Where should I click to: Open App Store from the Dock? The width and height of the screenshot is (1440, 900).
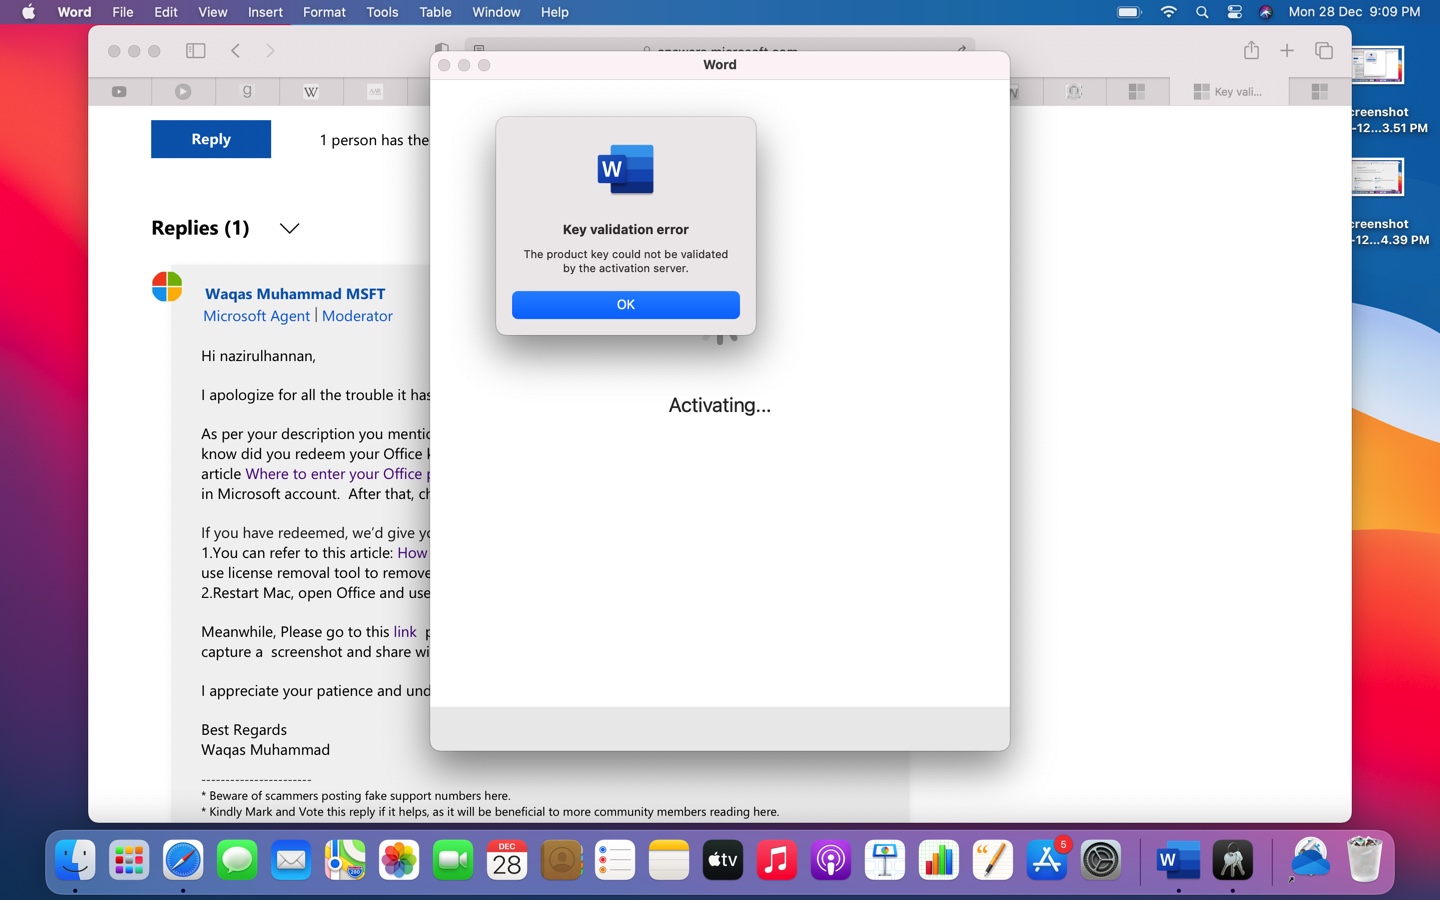pos(1047,860)
